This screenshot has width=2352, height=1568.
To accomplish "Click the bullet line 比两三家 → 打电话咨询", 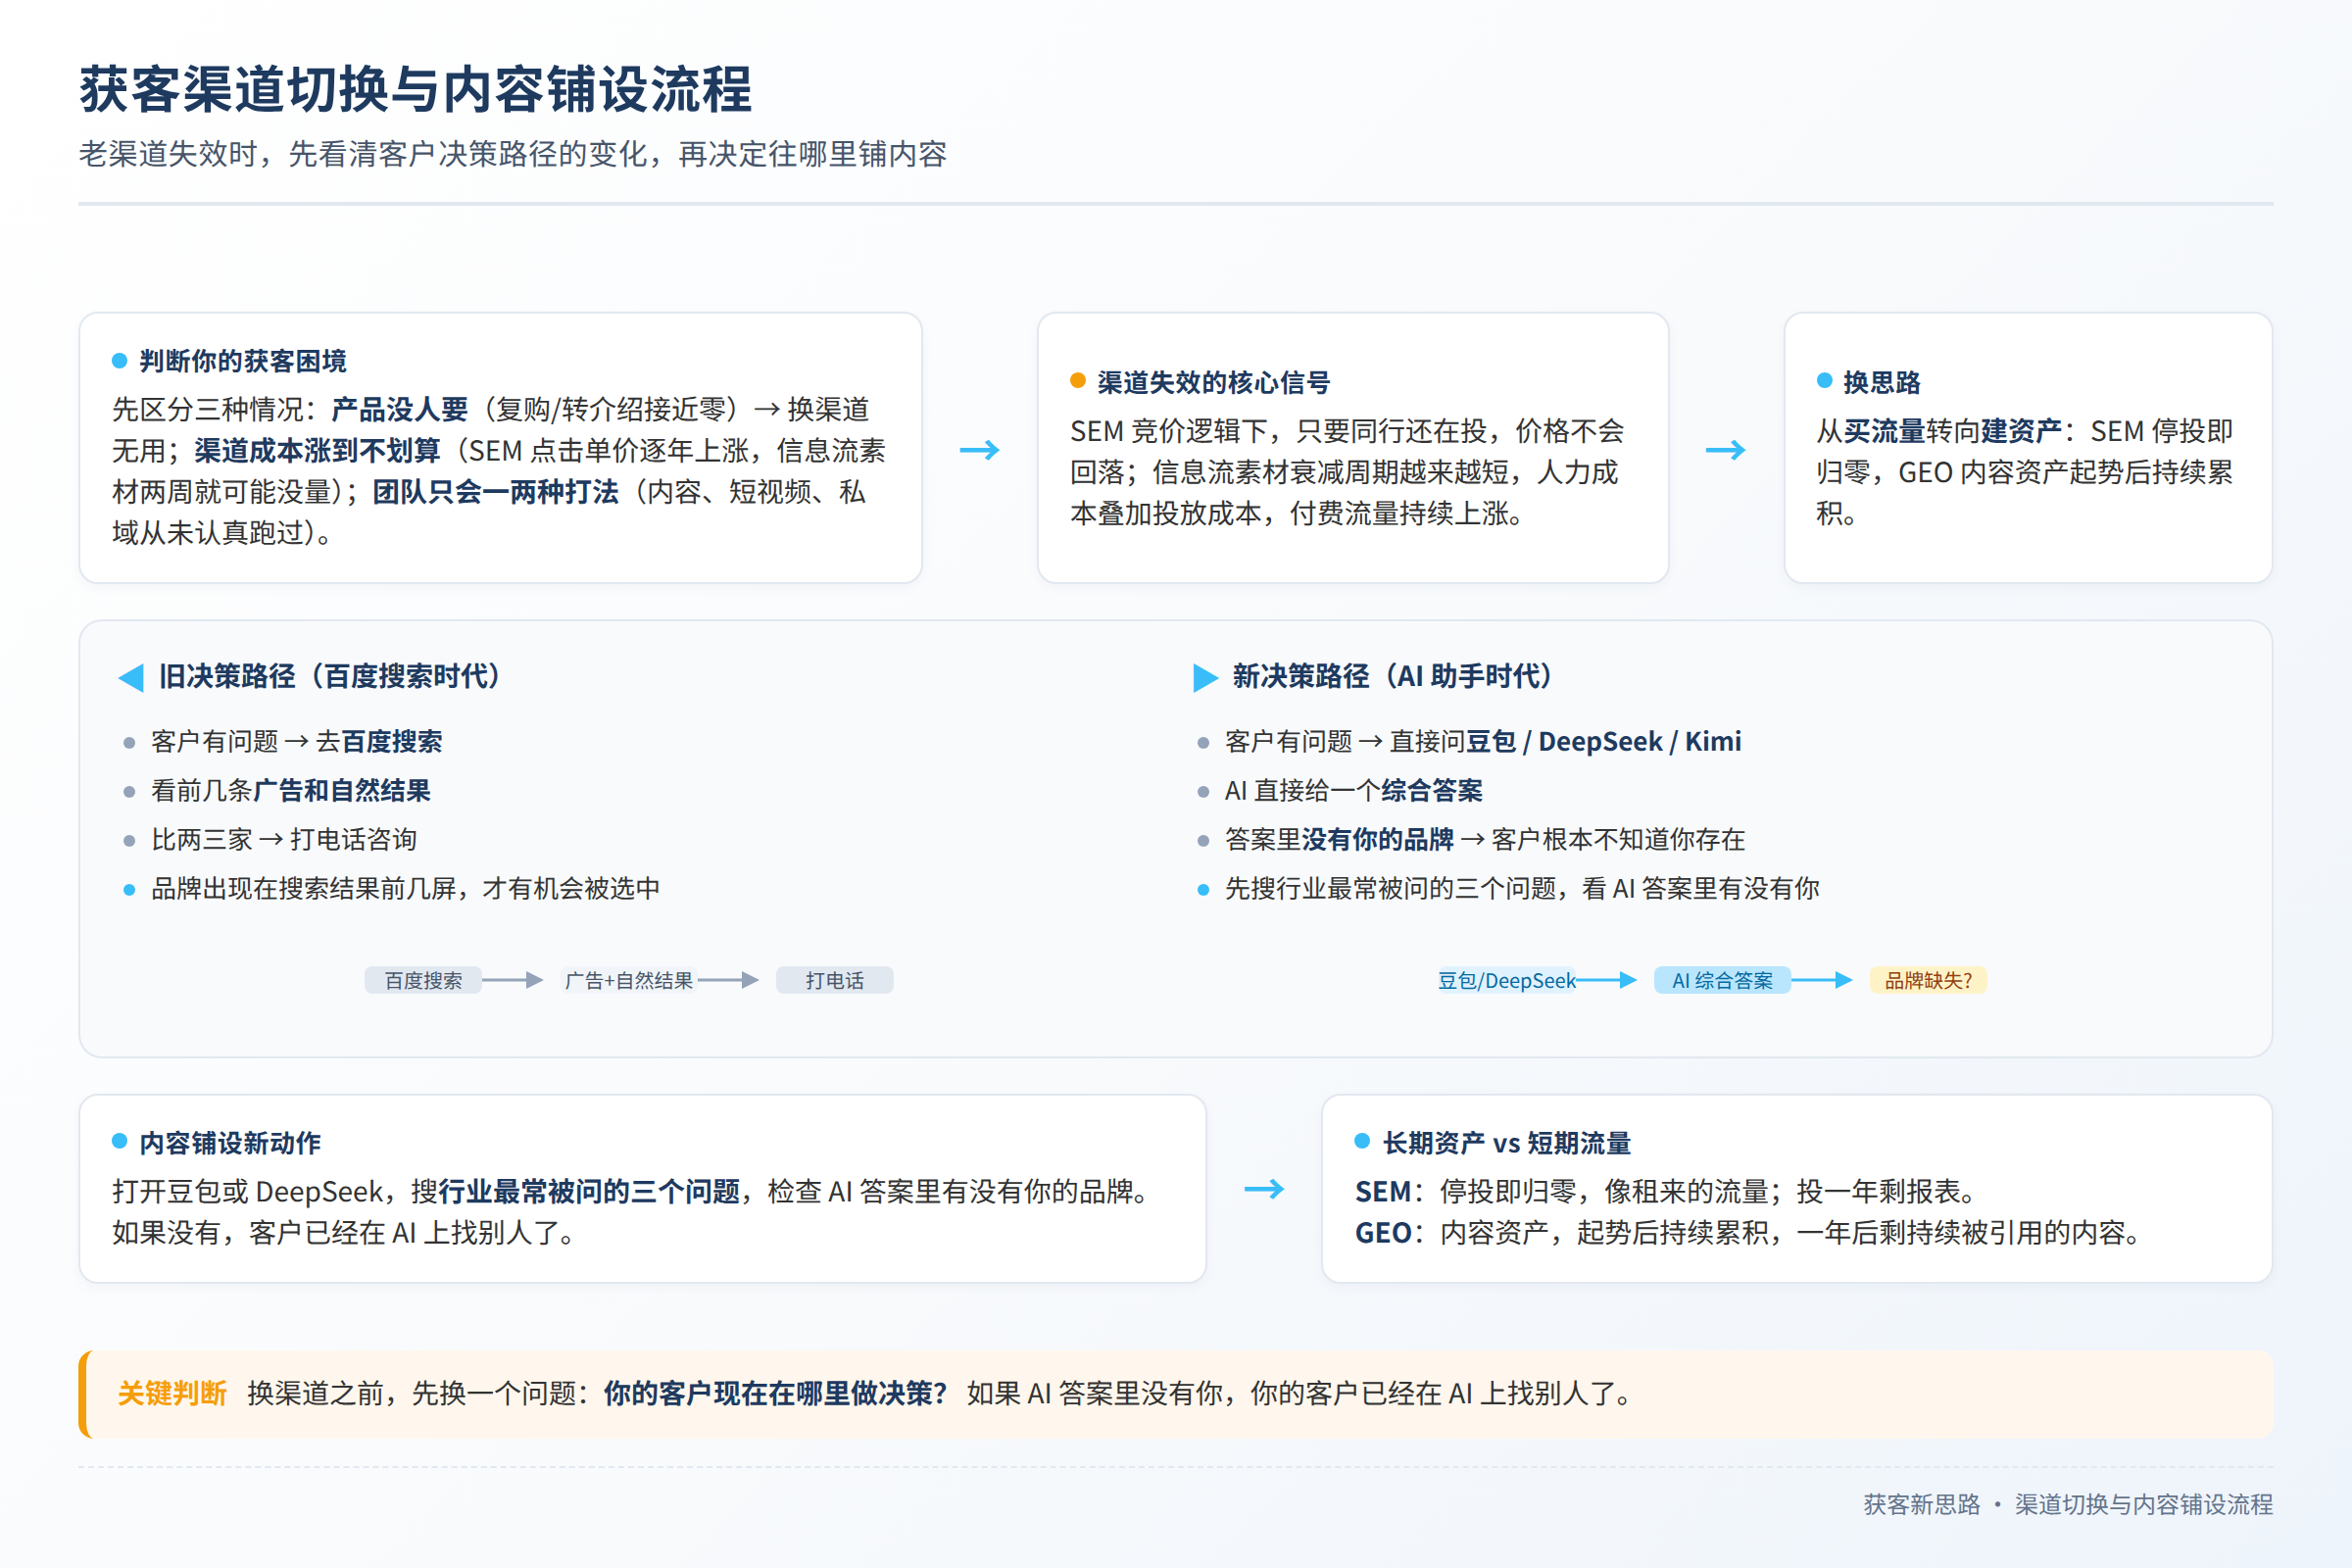I will (284, 839).
